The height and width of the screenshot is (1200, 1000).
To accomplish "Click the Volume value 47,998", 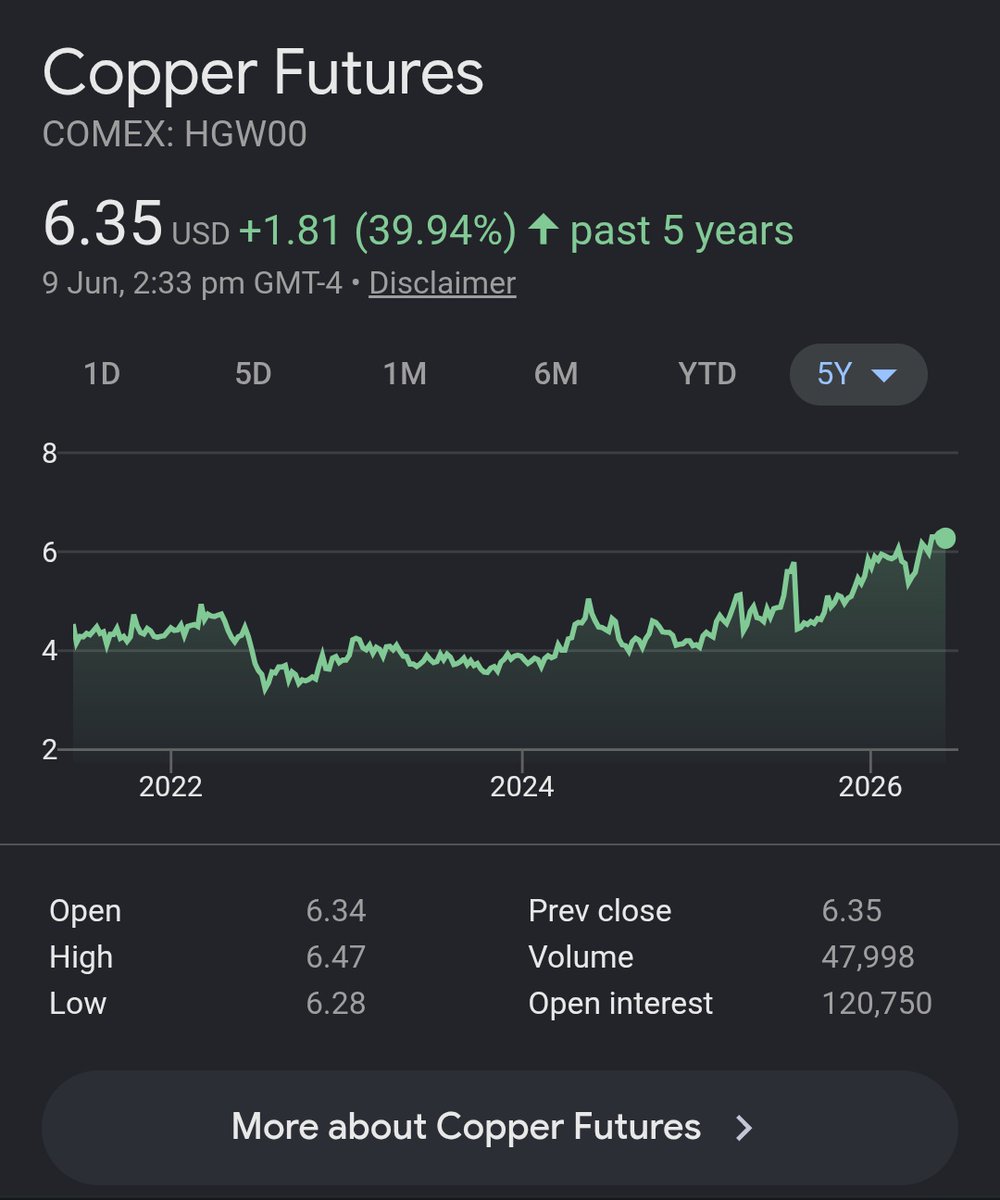I will (868, 957).
